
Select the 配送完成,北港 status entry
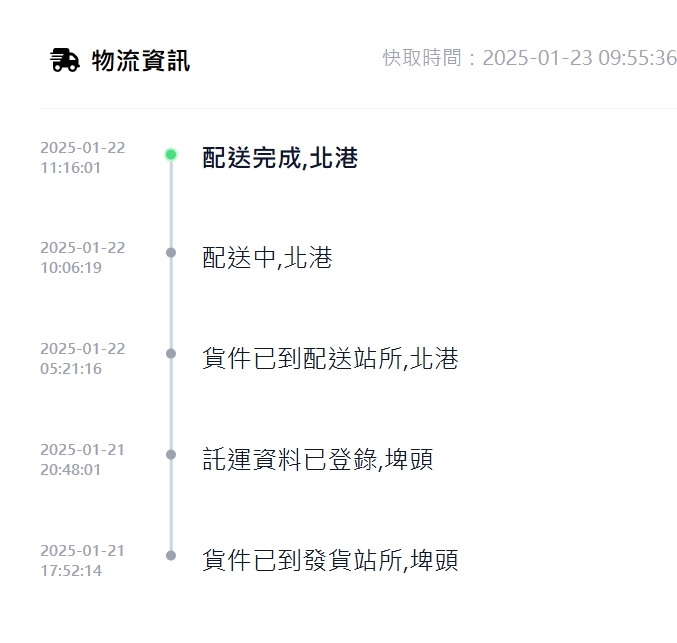click(280, 158)
